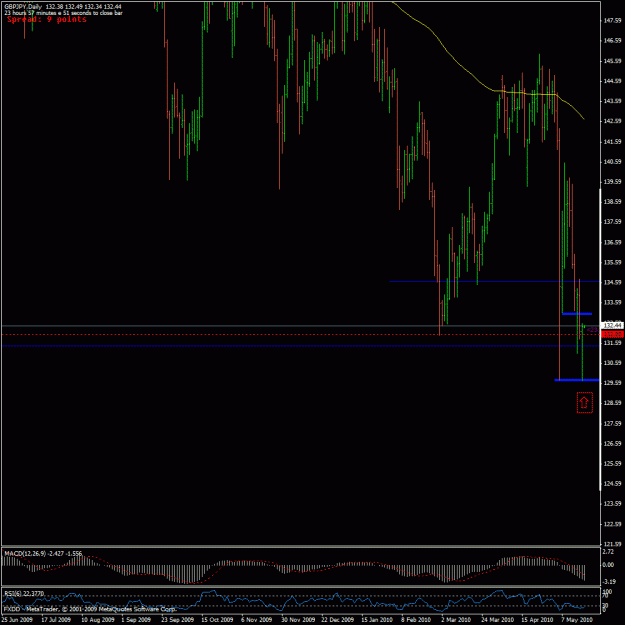
Task: Click the 25 Jun 2009 date label
Action: coord(16,620)
